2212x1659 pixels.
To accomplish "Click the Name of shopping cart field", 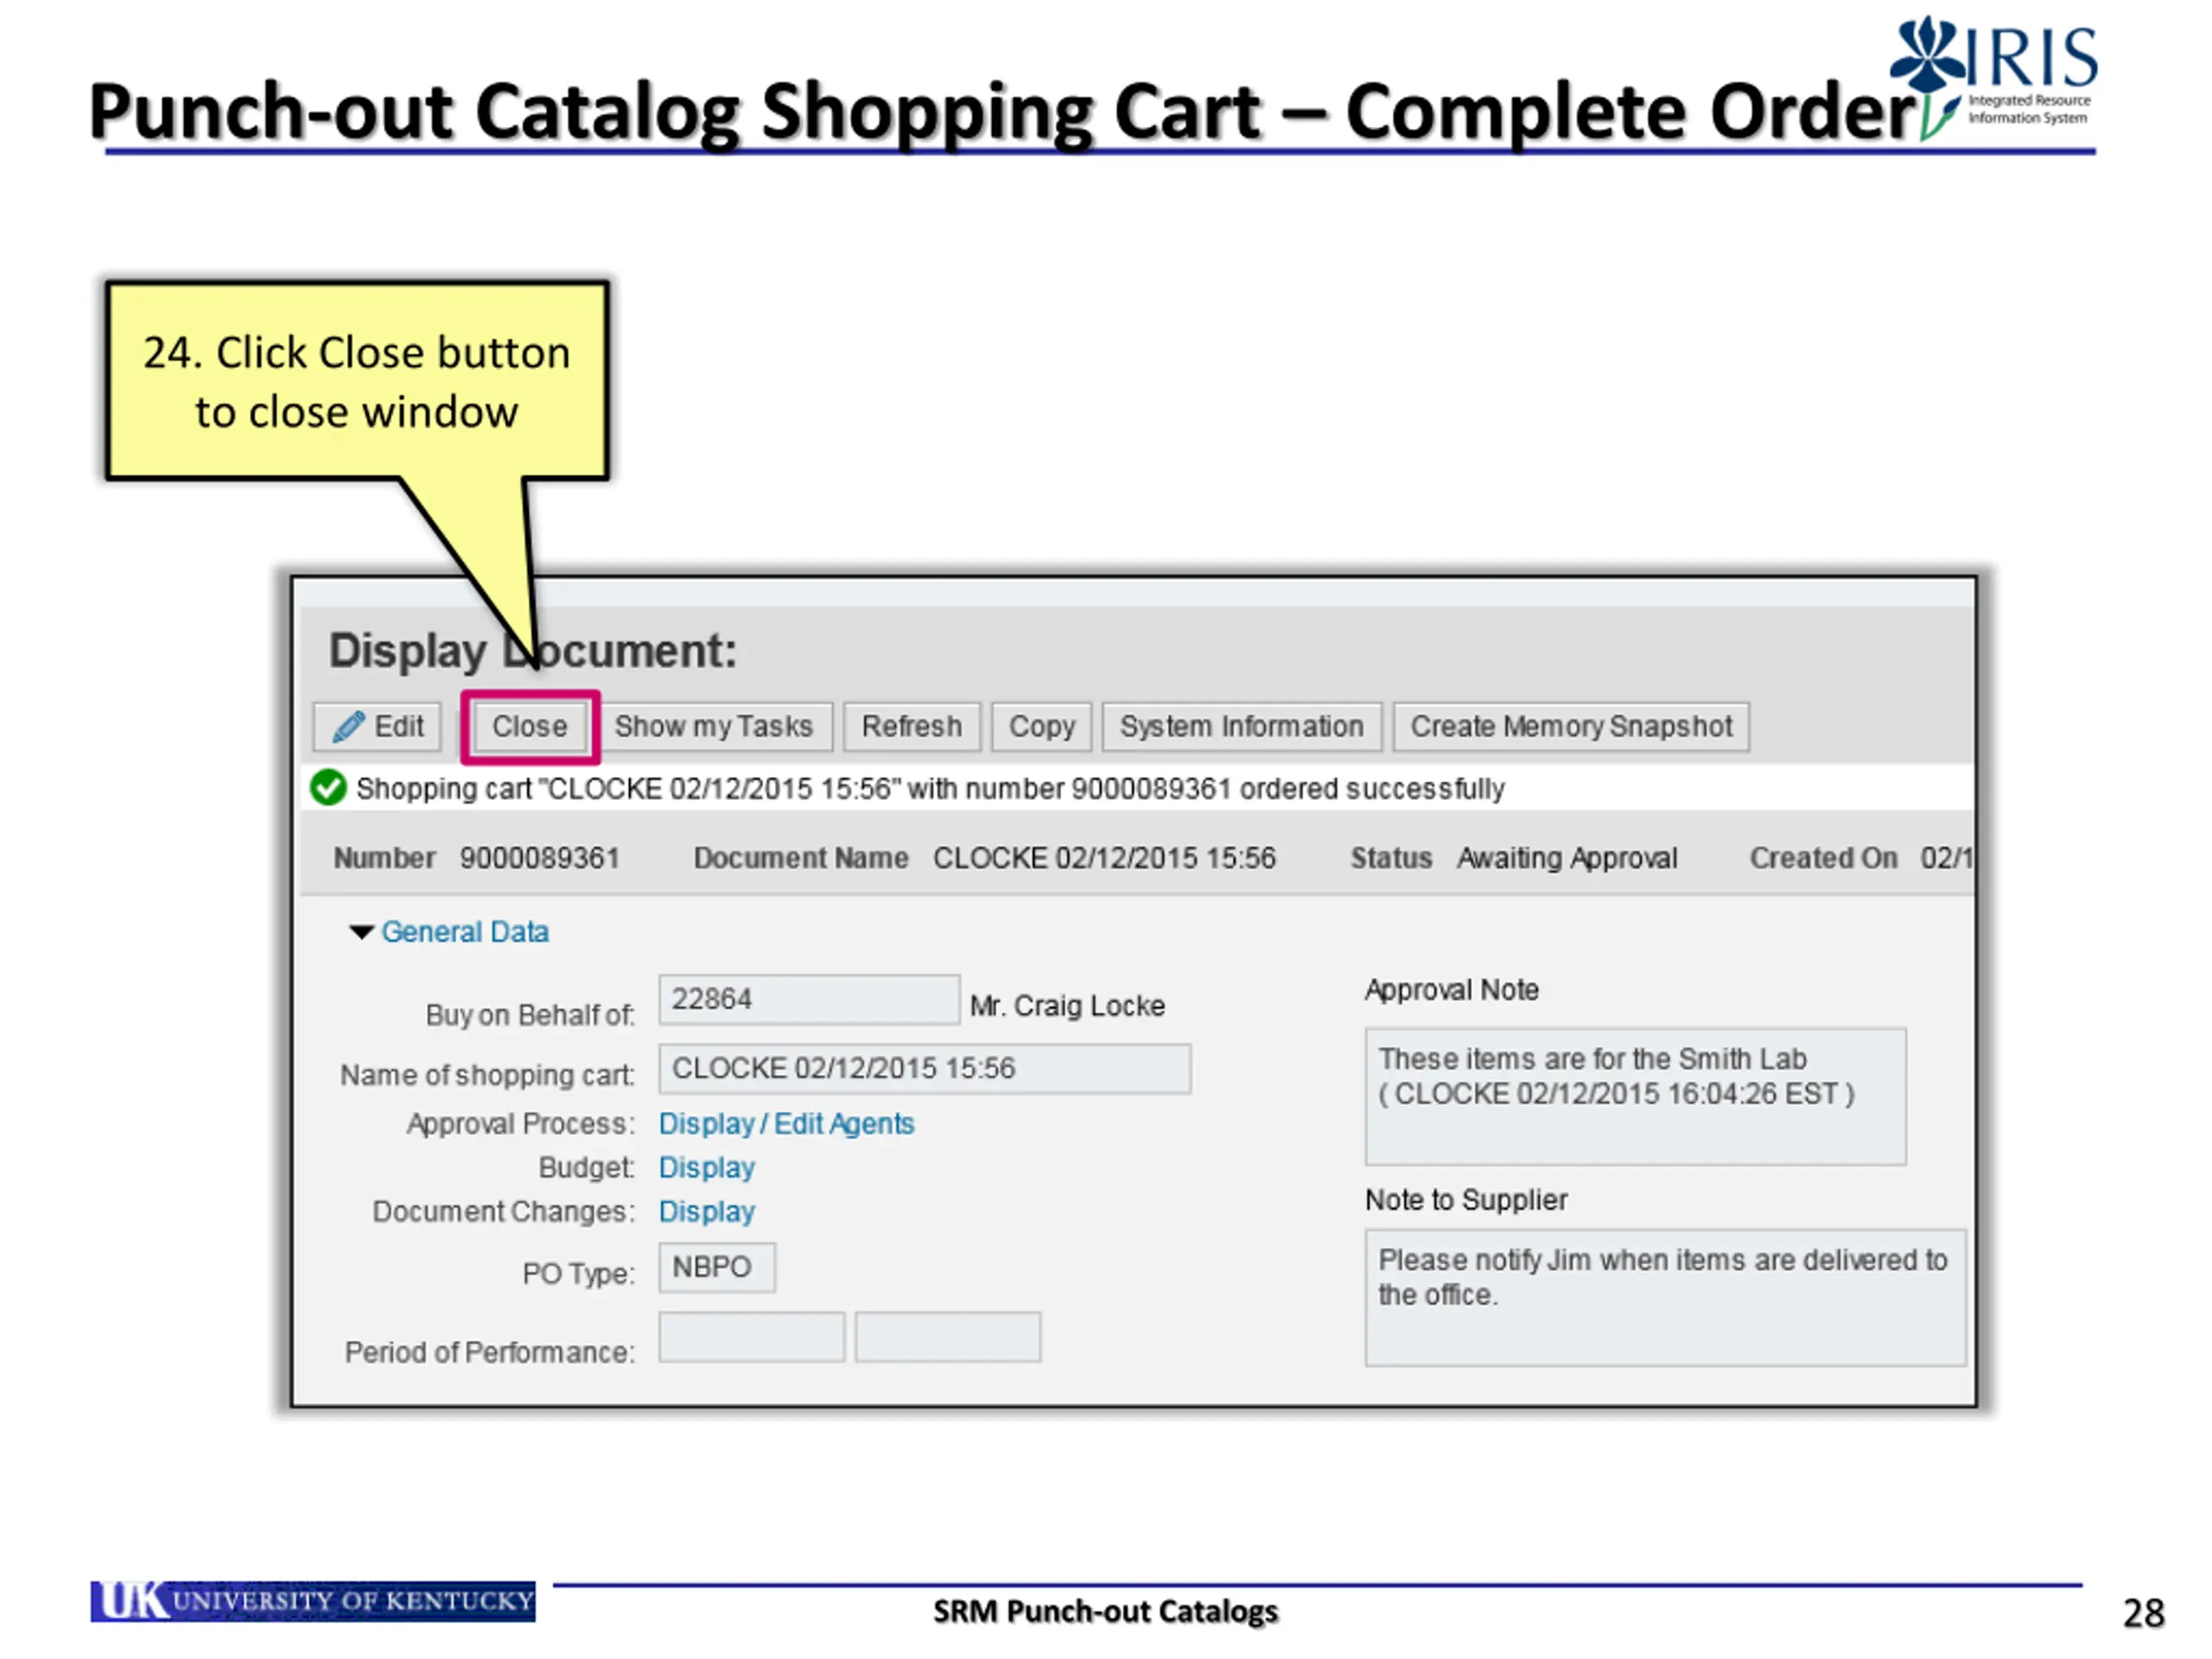I will pyautogui.click(x=924, y=1068).
